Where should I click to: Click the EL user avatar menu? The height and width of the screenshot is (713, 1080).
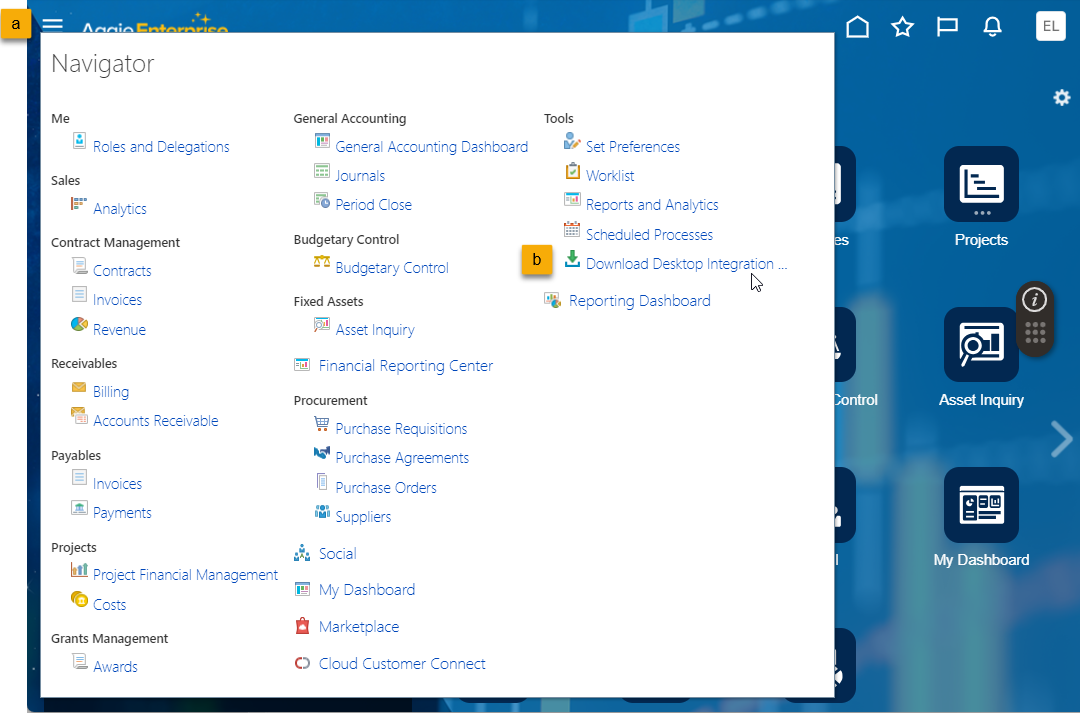[1051, 27]
